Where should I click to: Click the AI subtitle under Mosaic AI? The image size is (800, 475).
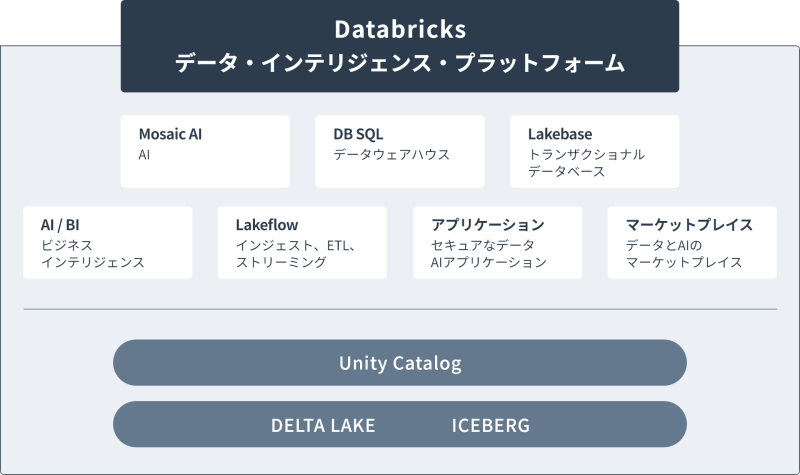point(145,155)
